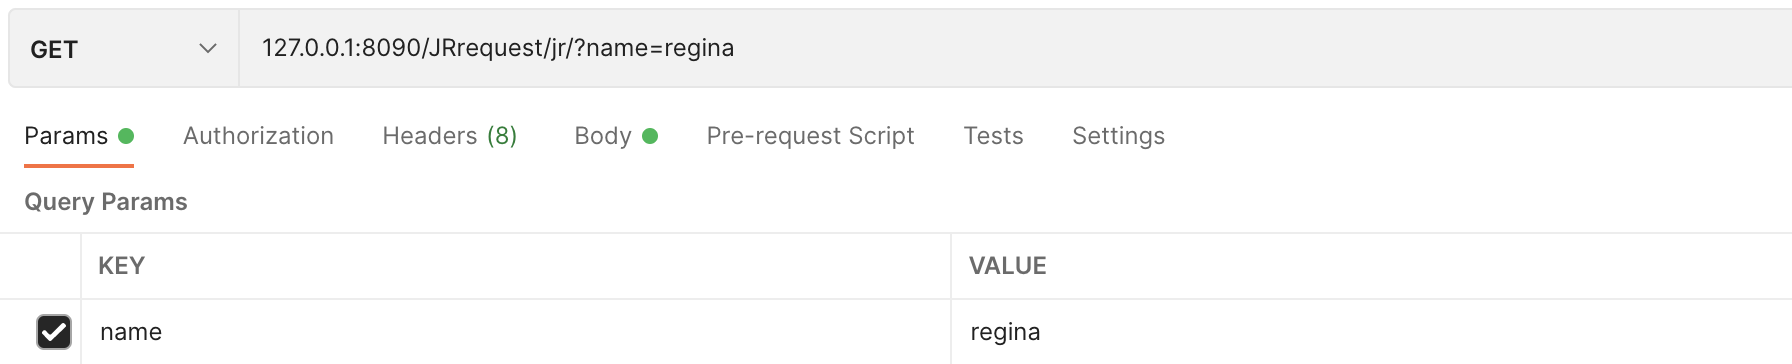
Task: Open the Body tab
Action: 616,136
